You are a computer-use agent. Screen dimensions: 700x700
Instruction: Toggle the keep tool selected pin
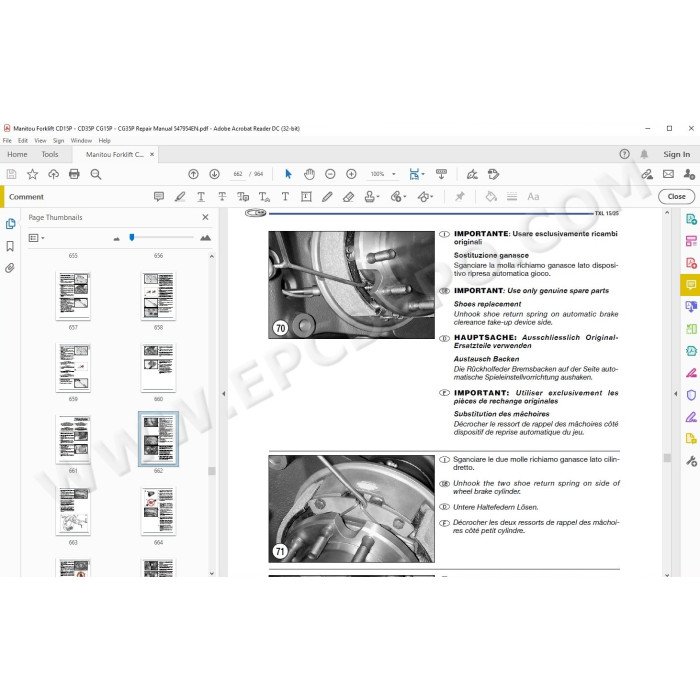pyautogui.click(x=459, y=196)
